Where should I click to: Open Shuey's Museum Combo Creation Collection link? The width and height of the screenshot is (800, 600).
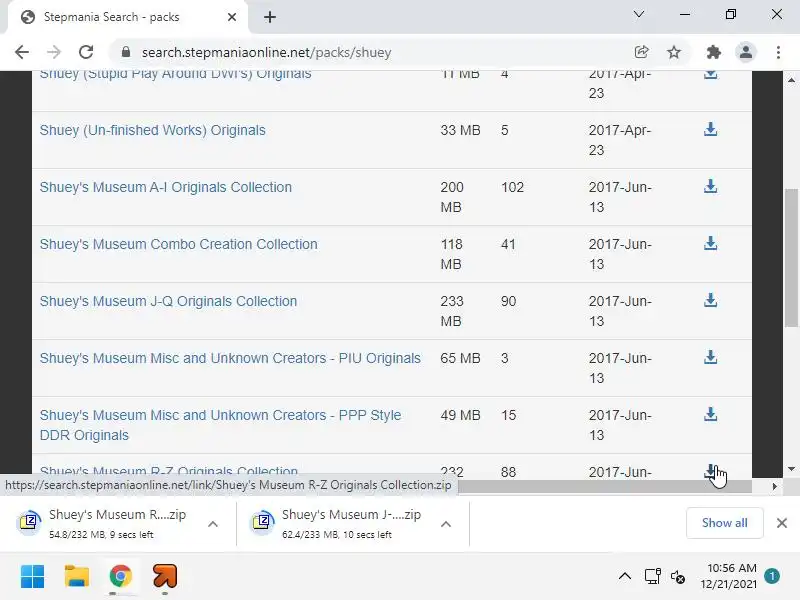179,244
